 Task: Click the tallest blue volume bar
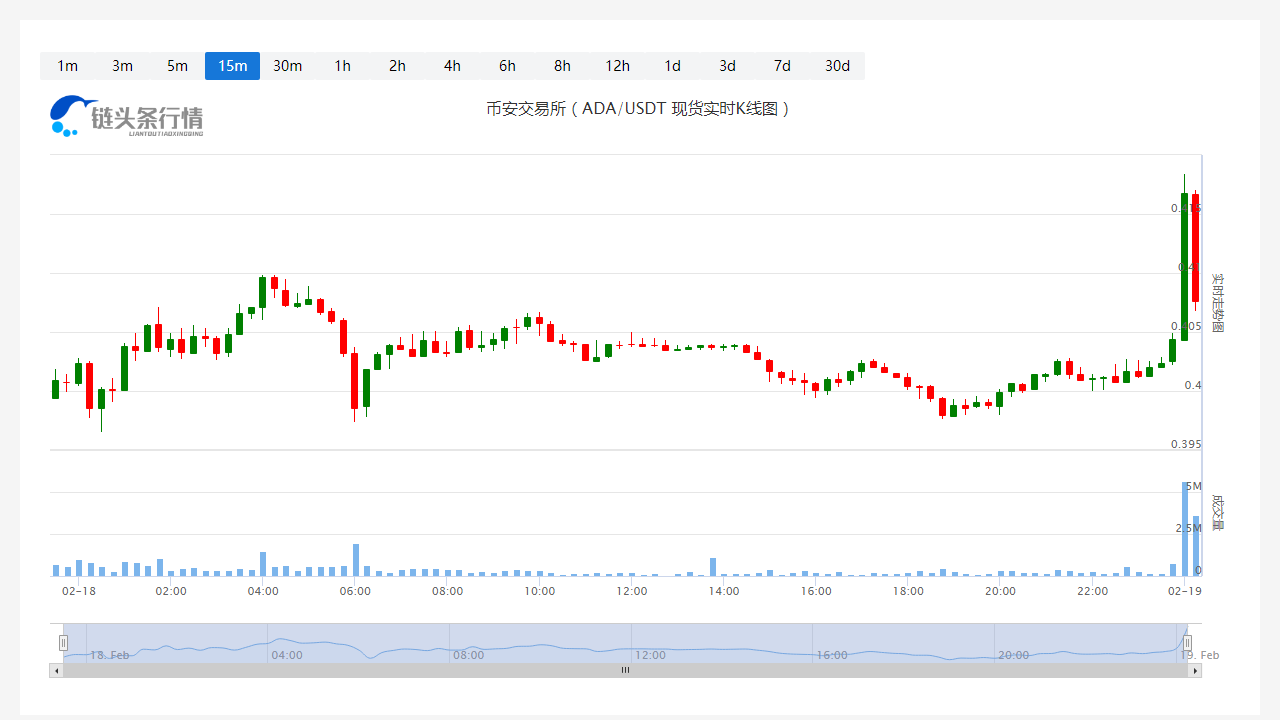[x=1185, y=530]
